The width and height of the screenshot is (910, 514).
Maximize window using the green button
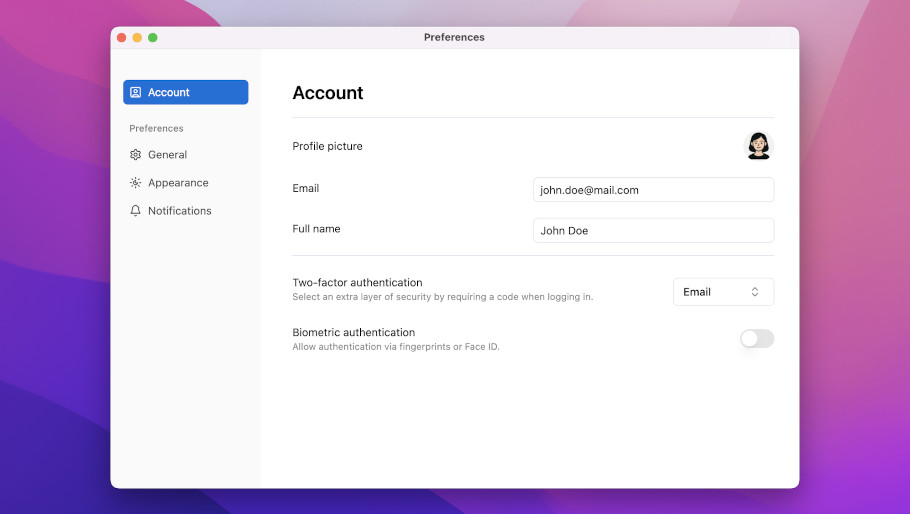point(153,37)
